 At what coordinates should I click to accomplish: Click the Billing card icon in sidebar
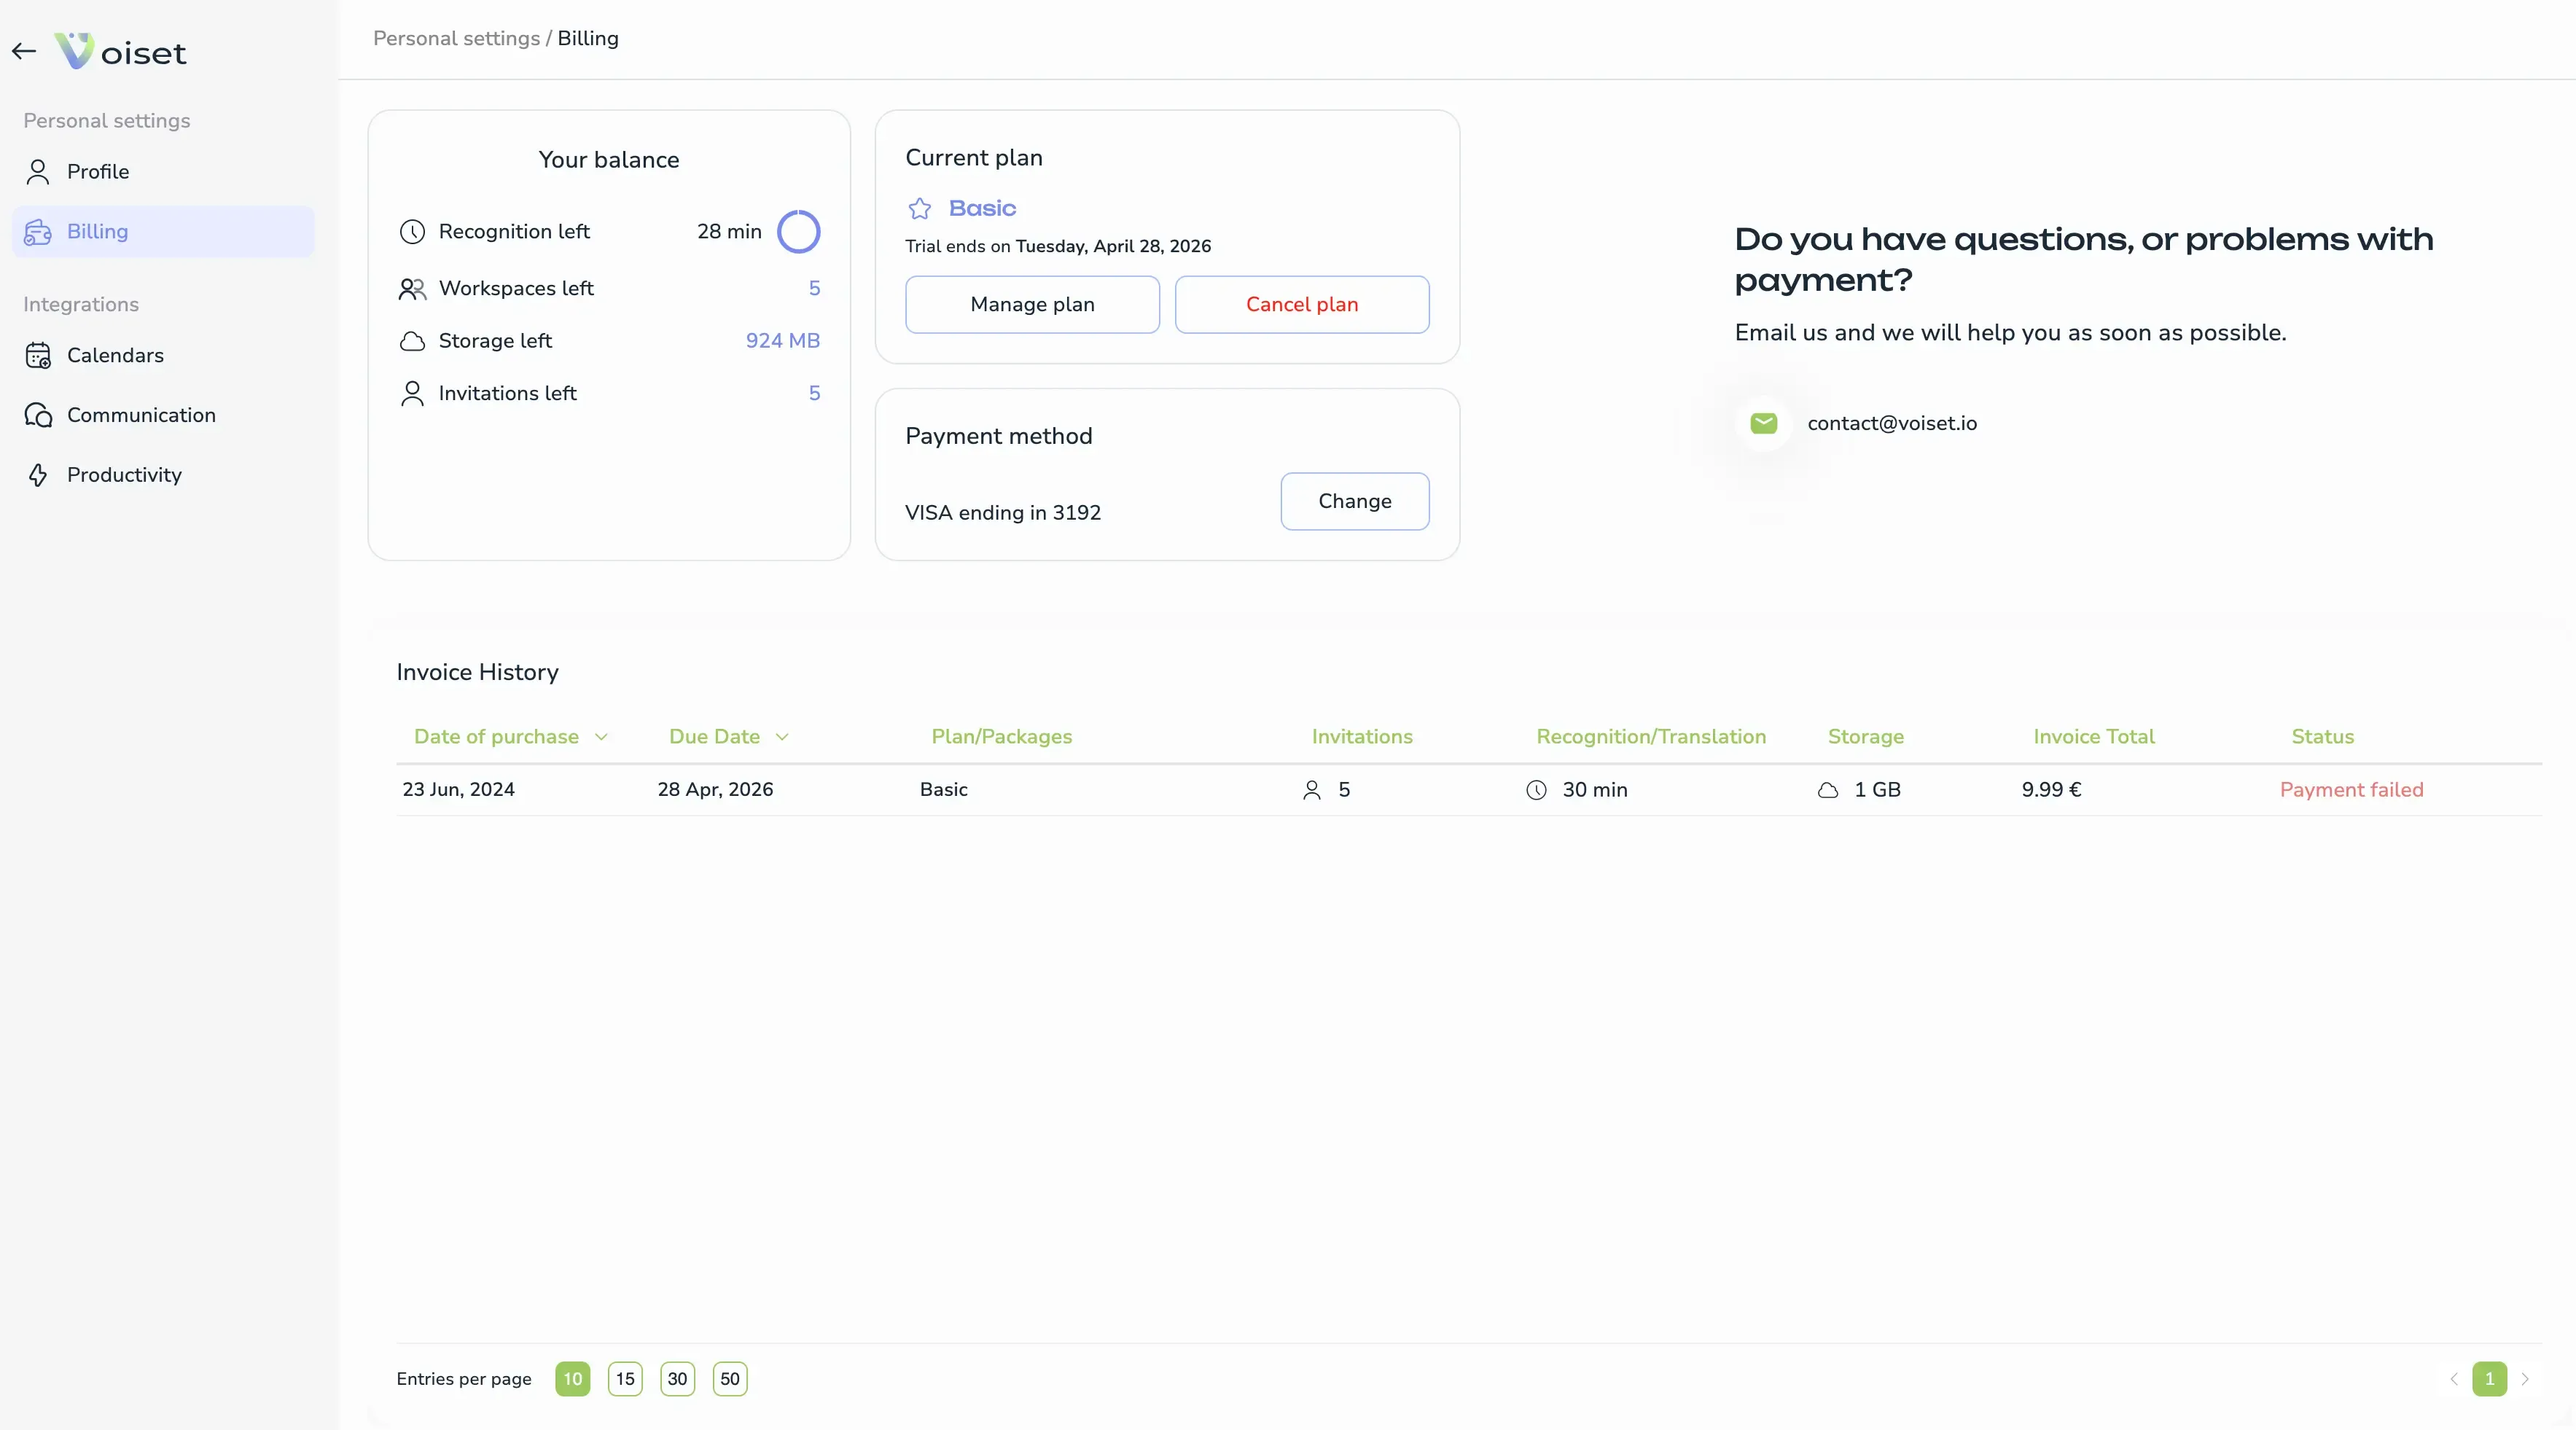[39, 231]
